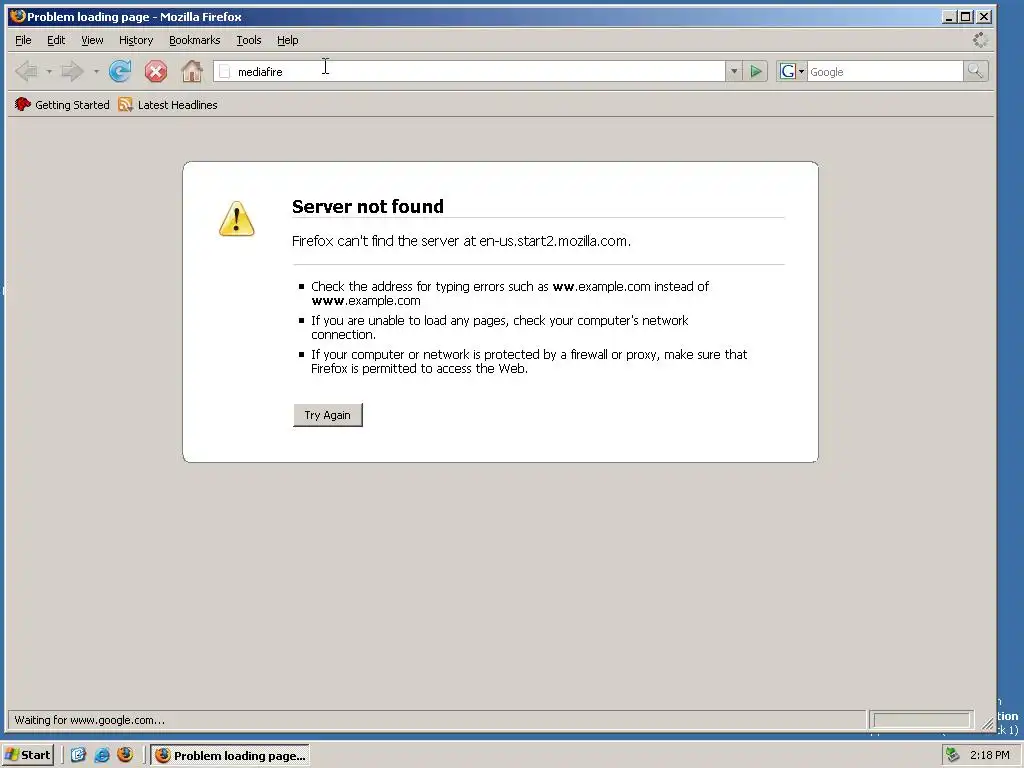This screenshot has height=768, width=1024.
Task: Expand the address bar URL history dropdown
Action: (733, 72)
